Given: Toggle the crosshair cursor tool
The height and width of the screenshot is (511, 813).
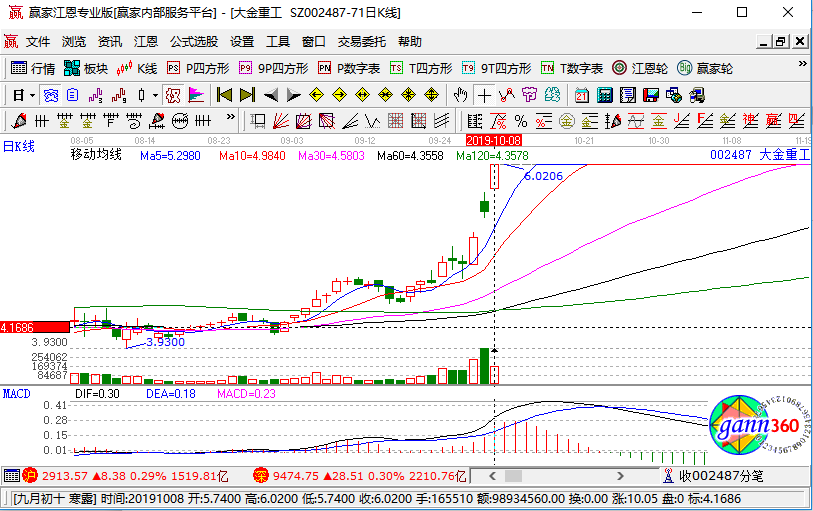Looking at the screenshot, I should click(x=484, y=95).
